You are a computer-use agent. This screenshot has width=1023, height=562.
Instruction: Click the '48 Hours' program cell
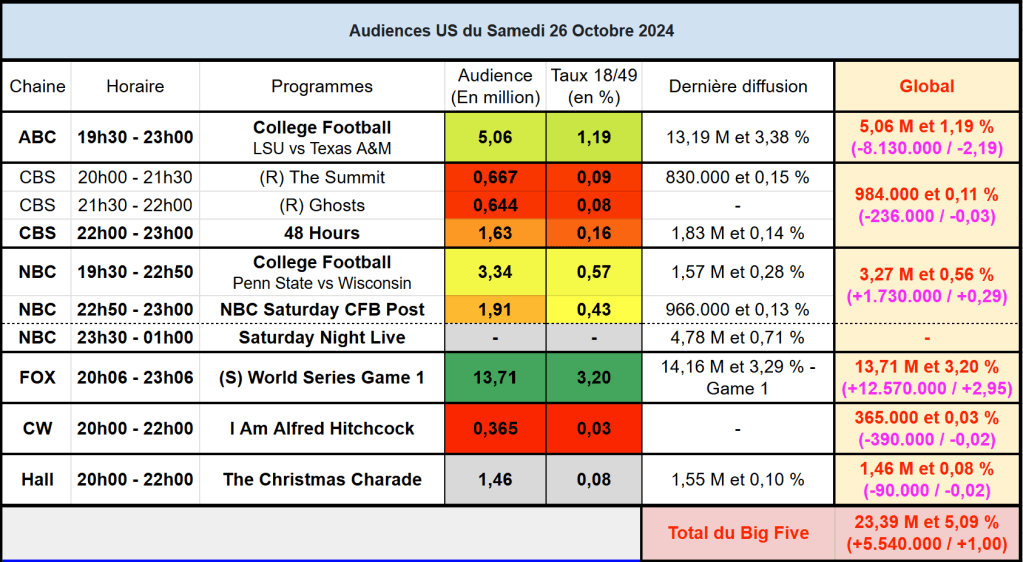pos(322,234)
